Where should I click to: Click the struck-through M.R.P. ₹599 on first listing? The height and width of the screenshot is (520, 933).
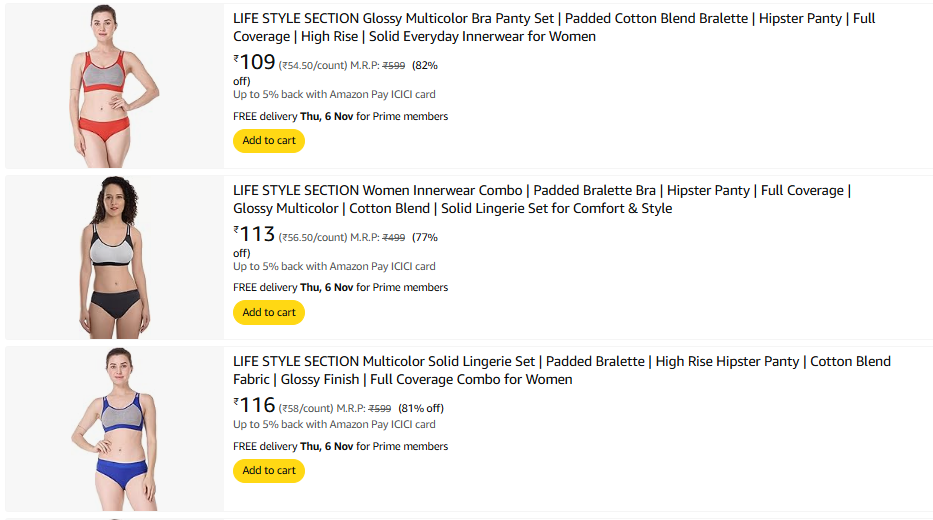[x=393, y=66]
